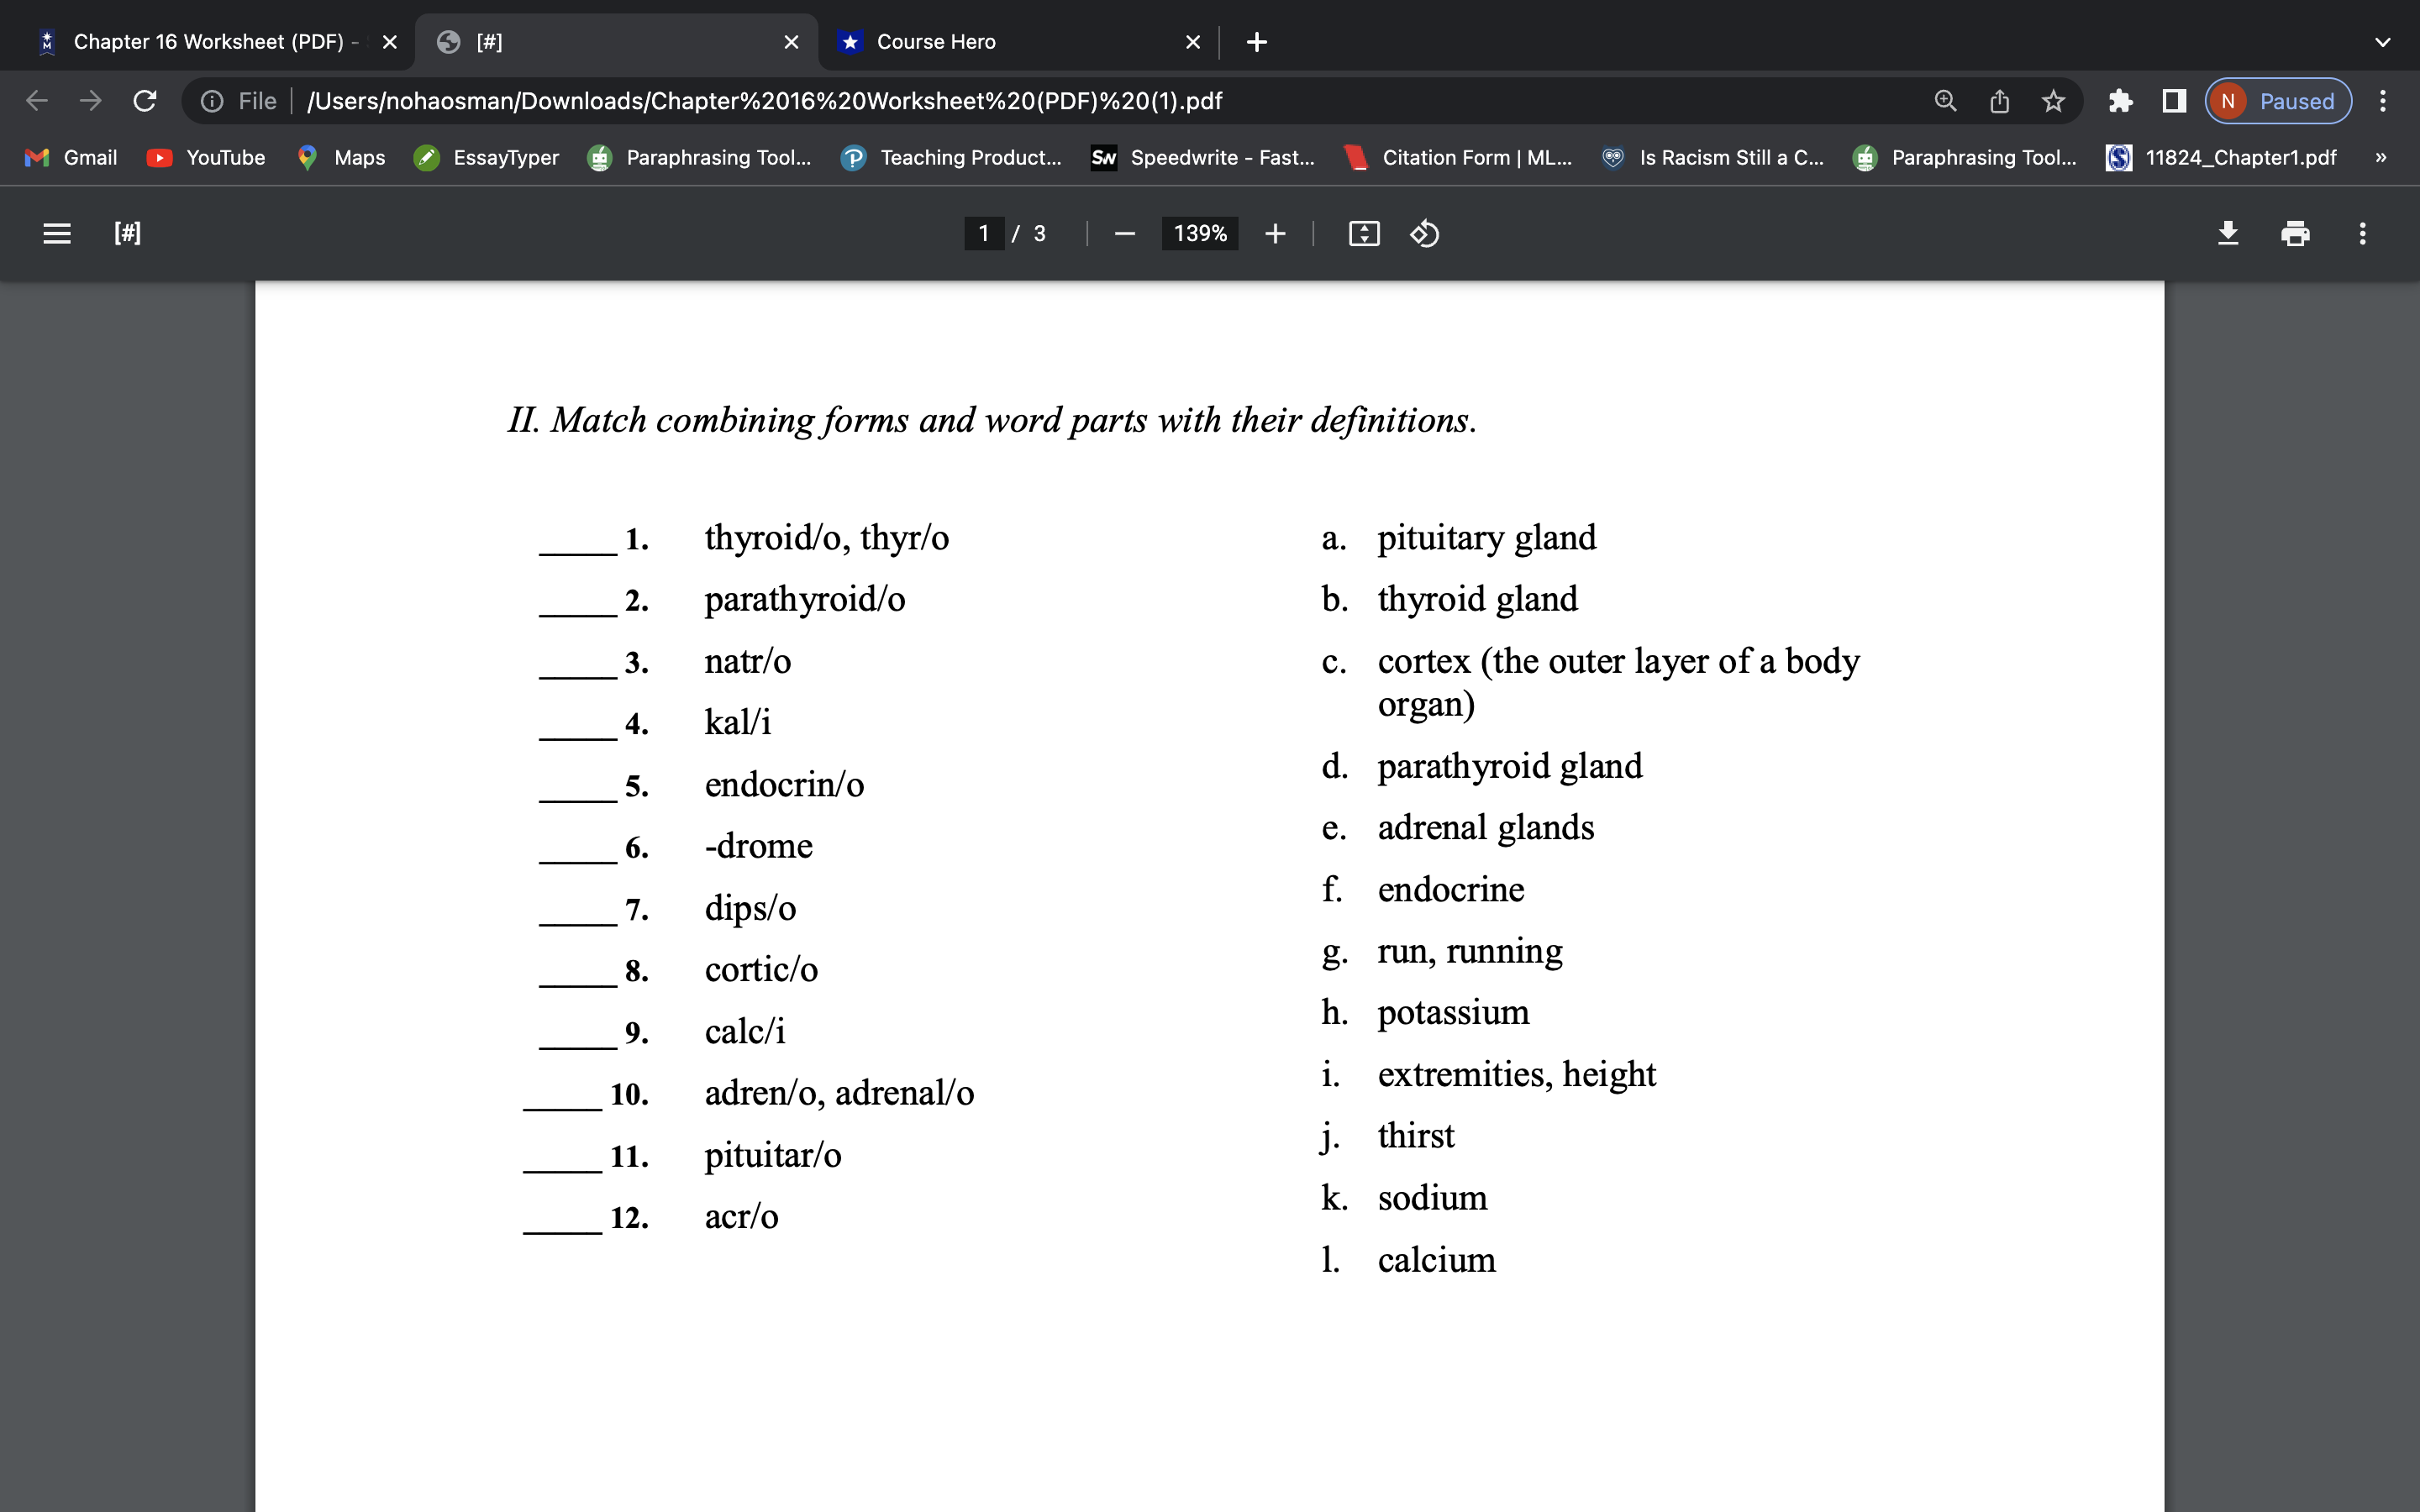
Task: Click the browser extensions puzzle icon
Action: (2121, 100)
